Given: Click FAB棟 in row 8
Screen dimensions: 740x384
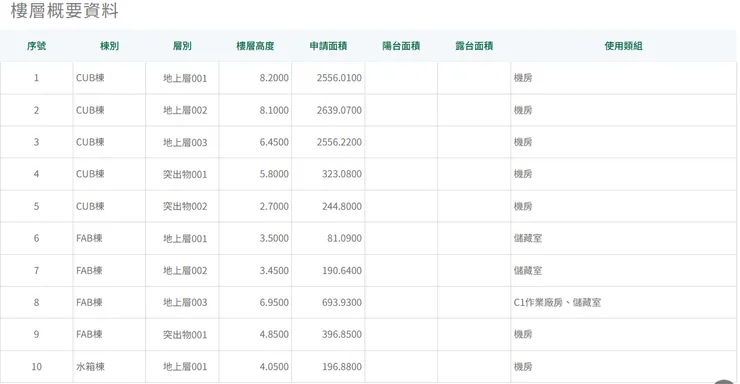Looking at the screenshot, I should point(89,302).
